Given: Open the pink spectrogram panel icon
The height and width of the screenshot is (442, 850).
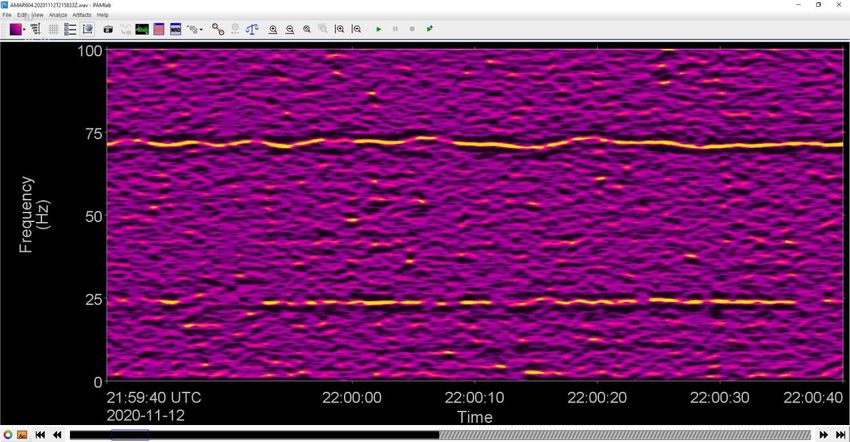Looking at the screenshot, I should click(159, 29).
